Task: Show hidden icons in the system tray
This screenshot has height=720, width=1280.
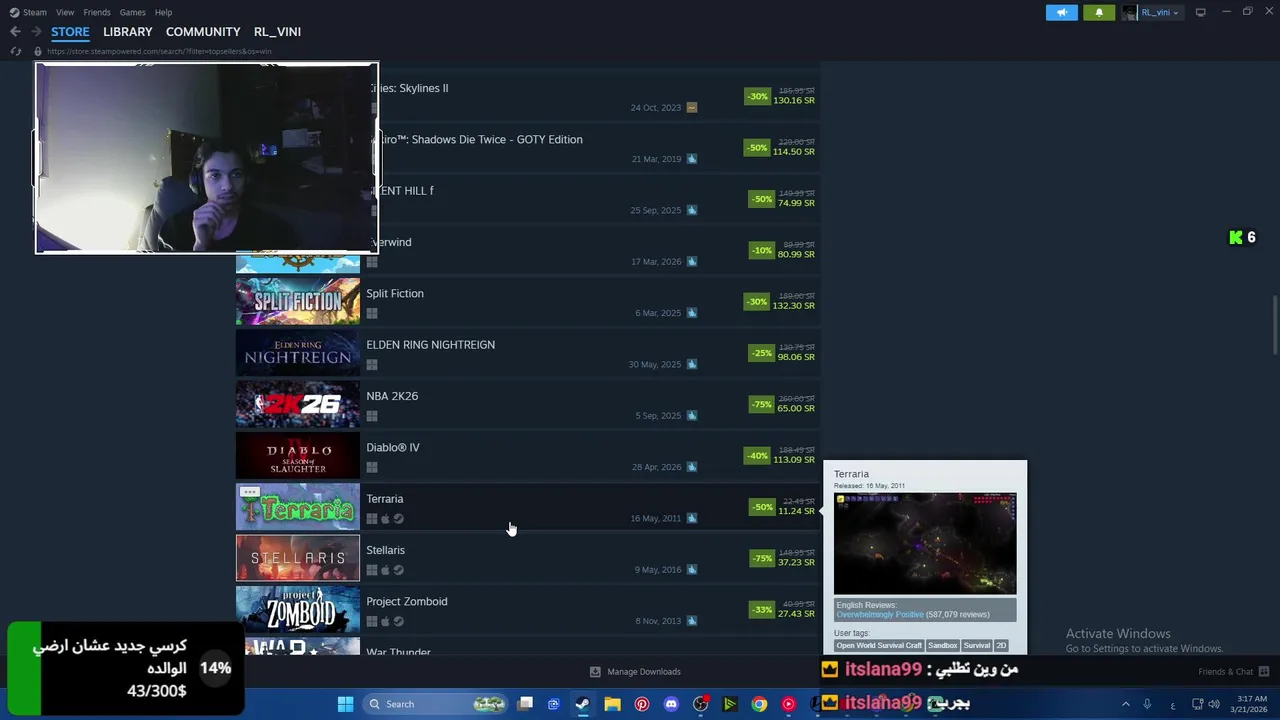Action: click(x=1125, y=704)
